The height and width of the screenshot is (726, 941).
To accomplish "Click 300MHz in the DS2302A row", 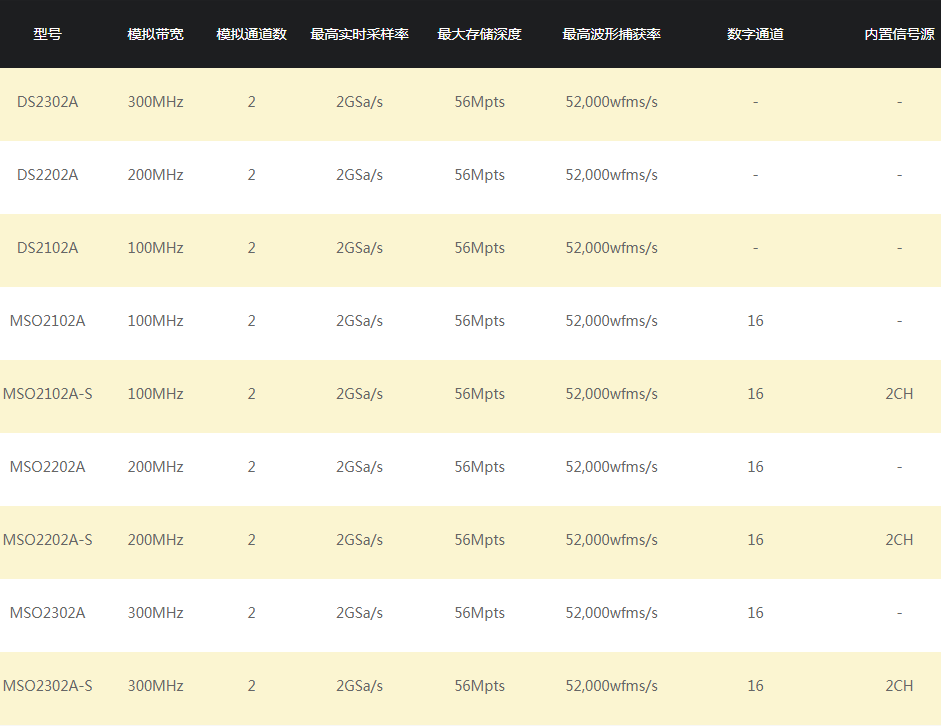I will (x=155, y=102).
